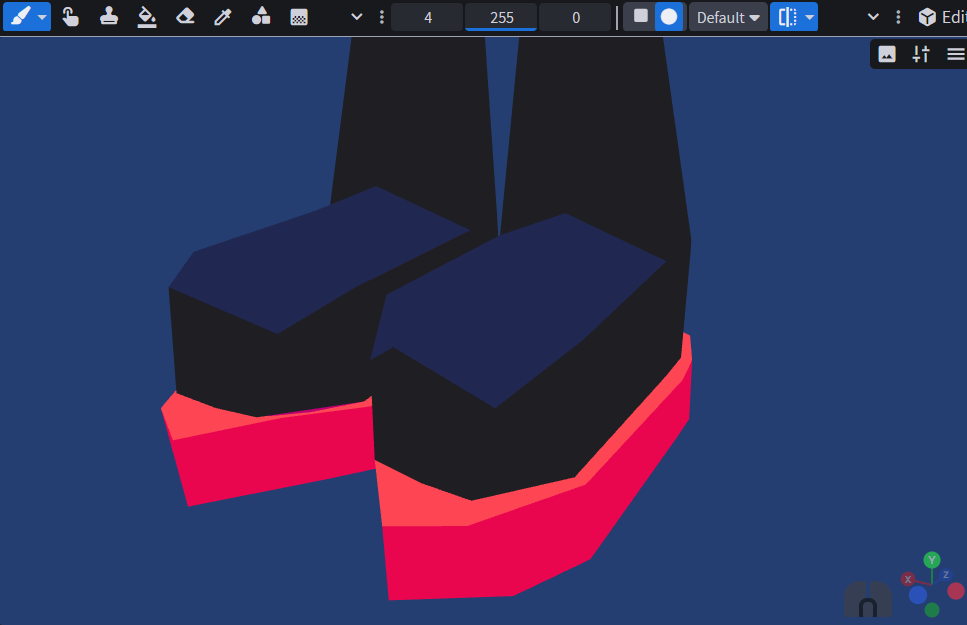Switch brush shape to square

641,16
